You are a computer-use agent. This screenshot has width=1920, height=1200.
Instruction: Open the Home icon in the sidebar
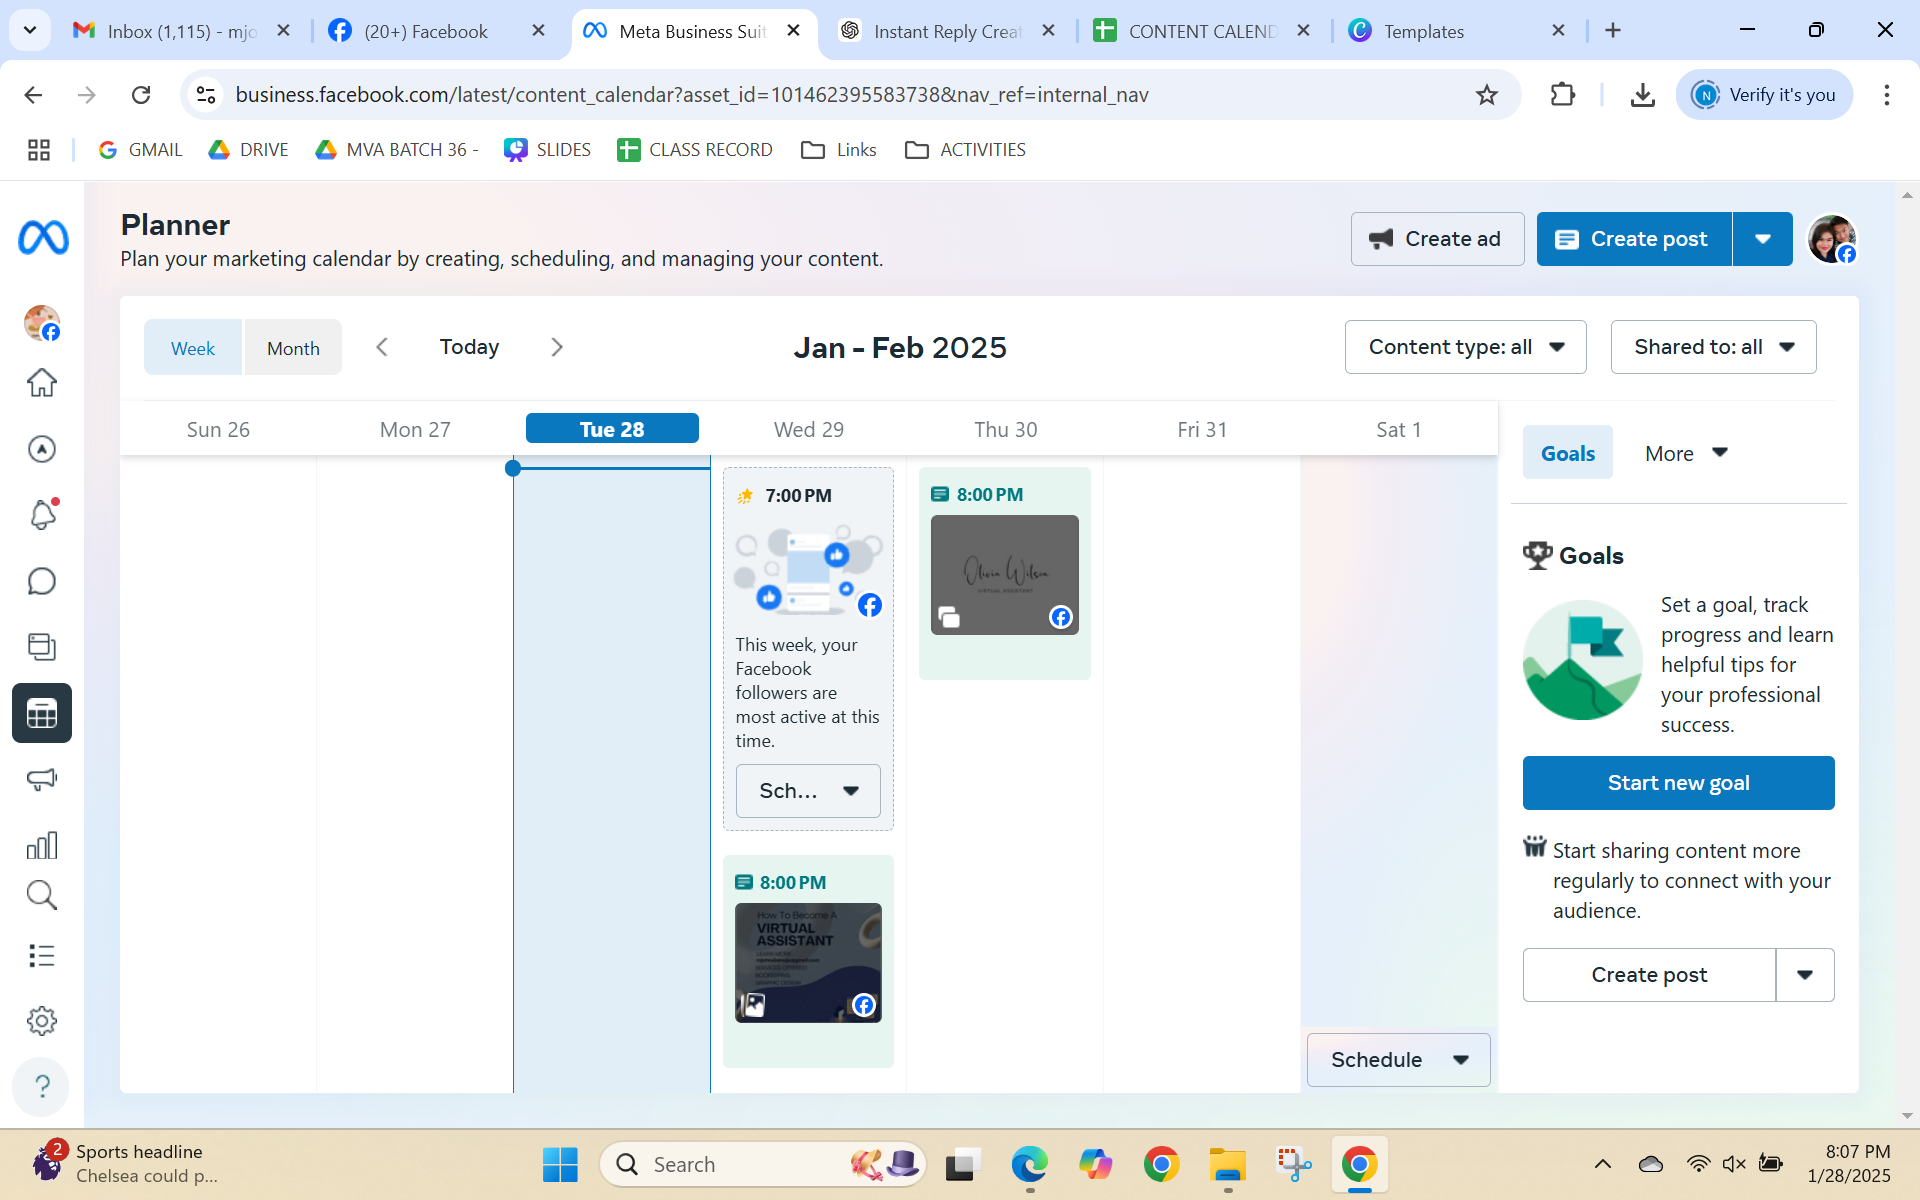(41, 383)
